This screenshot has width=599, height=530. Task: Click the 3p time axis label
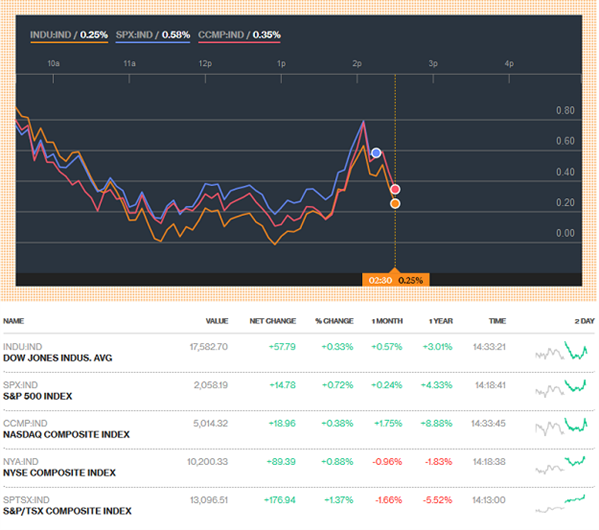click(433, 63)
